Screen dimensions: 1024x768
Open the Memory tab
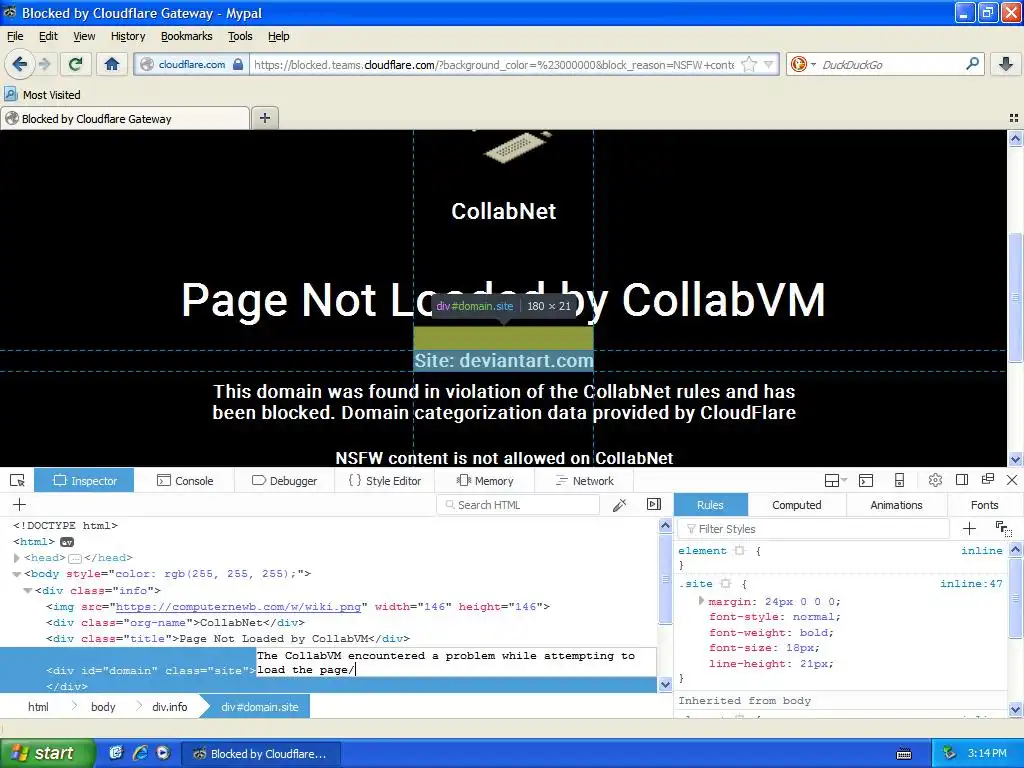coord(485,481)
